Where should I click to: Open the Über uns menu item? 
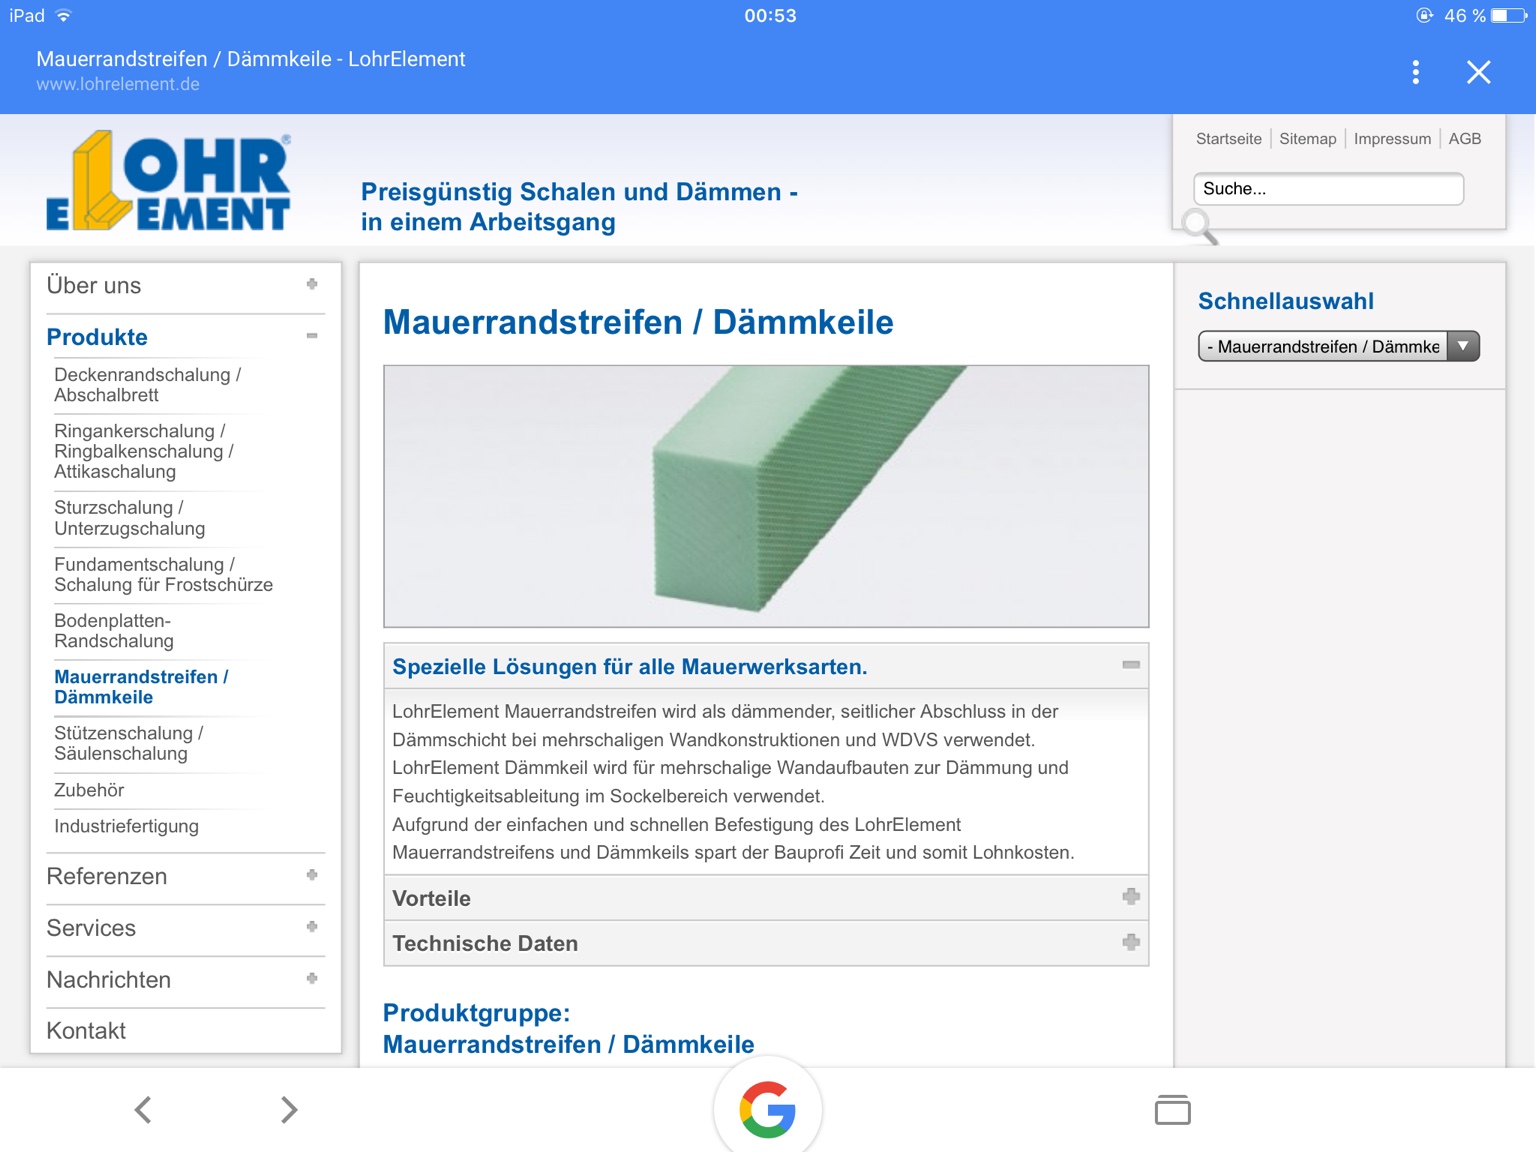[94, 285]
